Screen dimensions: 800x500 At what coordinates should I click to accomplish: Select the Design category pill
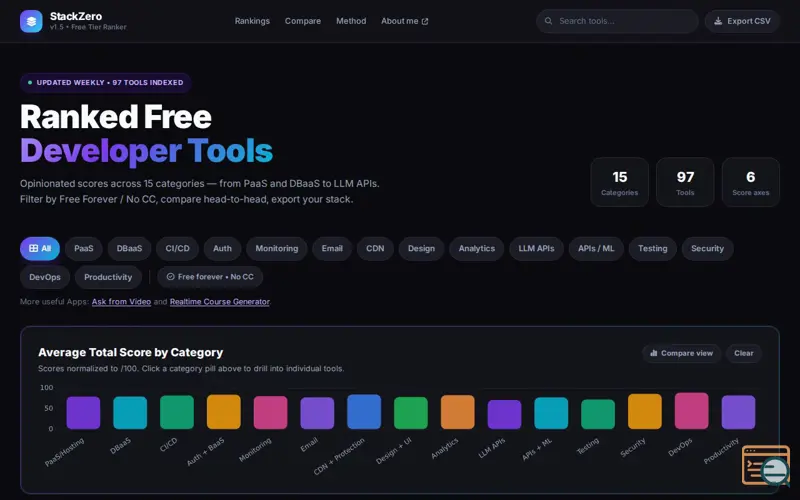pyautogui.click(x=421, y=248)
